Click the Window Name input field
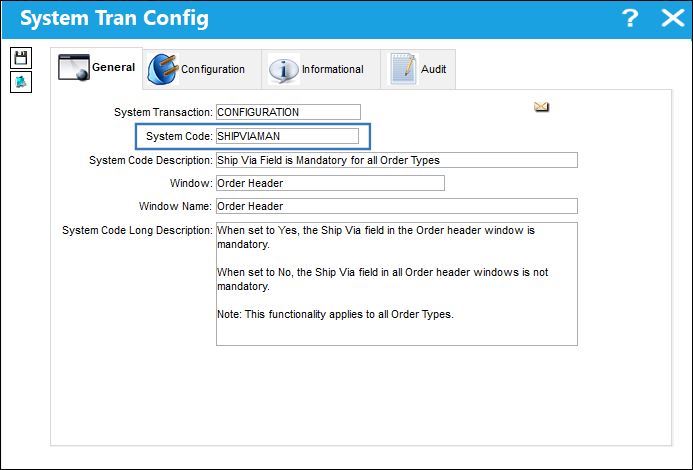This screenshot has width=693, height=470. (x=396, y=206)
